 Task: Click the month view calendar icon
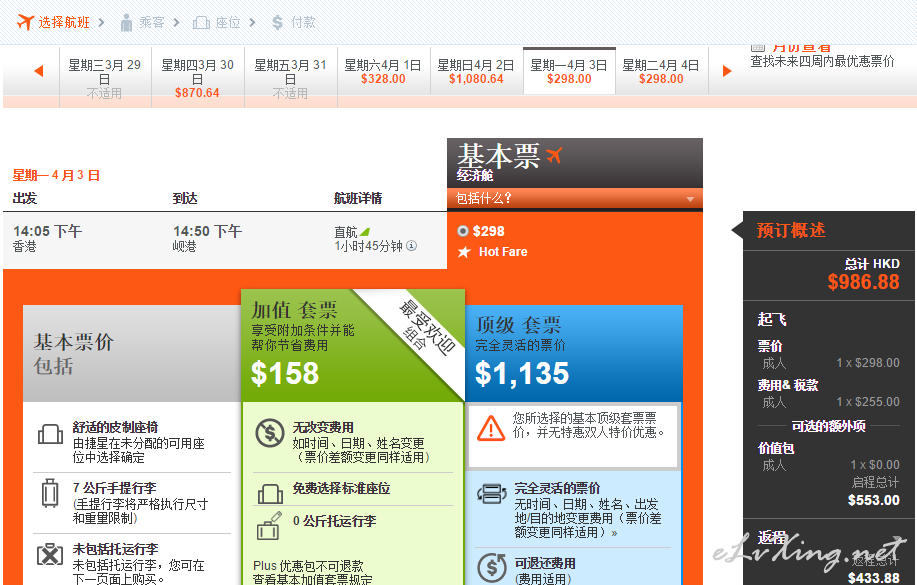(758, 46)
